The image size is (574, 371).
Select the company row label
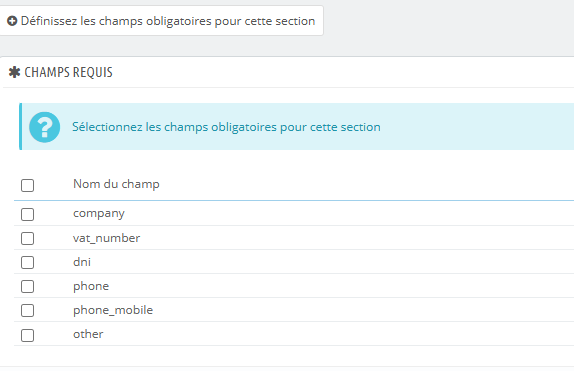tap(99, 214)
